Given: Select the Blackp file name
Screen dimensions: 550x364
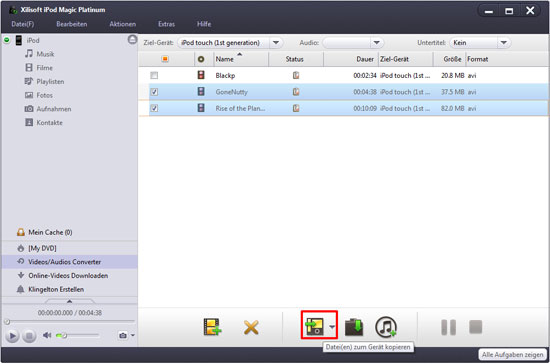Looking at the screenshot, I should pos(225,75).
